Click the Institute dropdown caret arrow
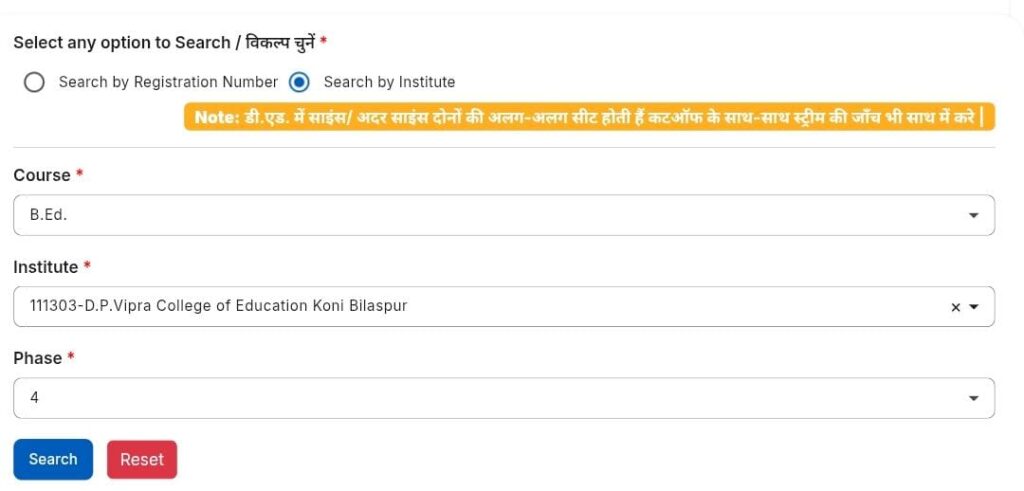This screenshot has height=491, width=1024. pos(974,307)
